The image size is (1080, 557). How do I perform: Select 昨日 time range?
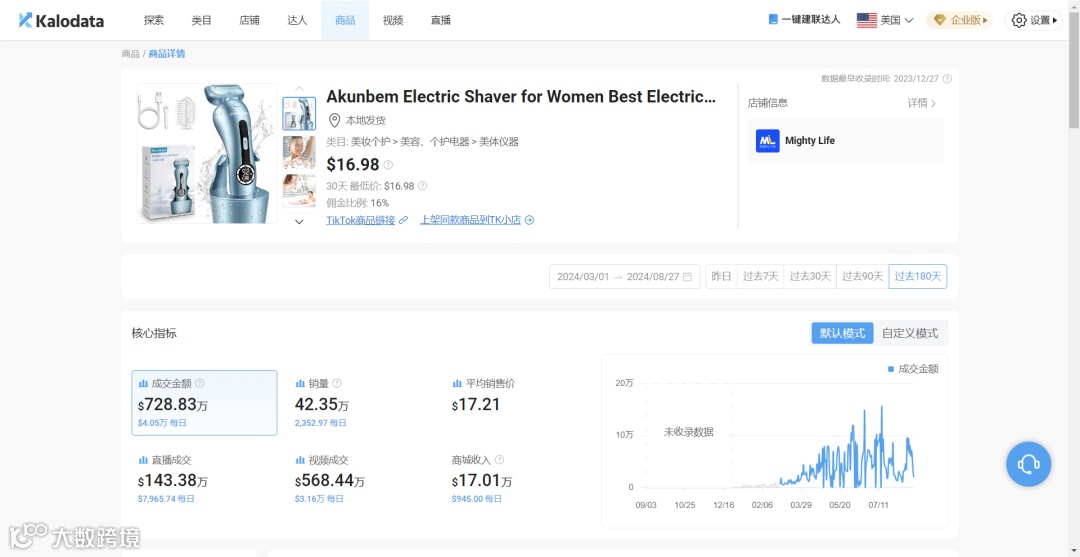721,276
